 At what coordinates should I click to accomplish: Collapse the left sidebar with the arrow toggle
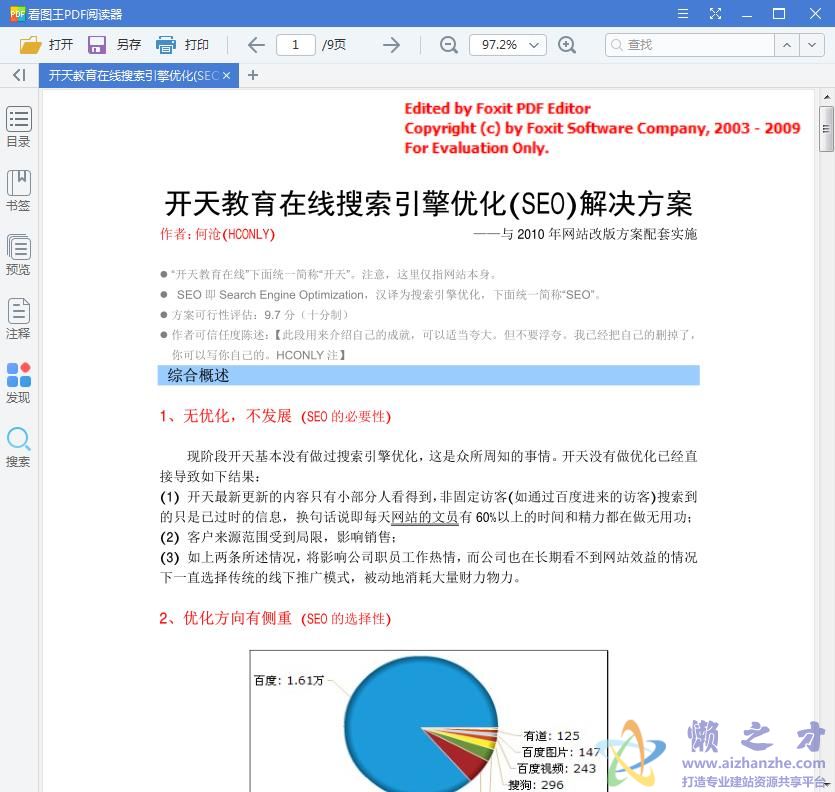pos(18,75)
